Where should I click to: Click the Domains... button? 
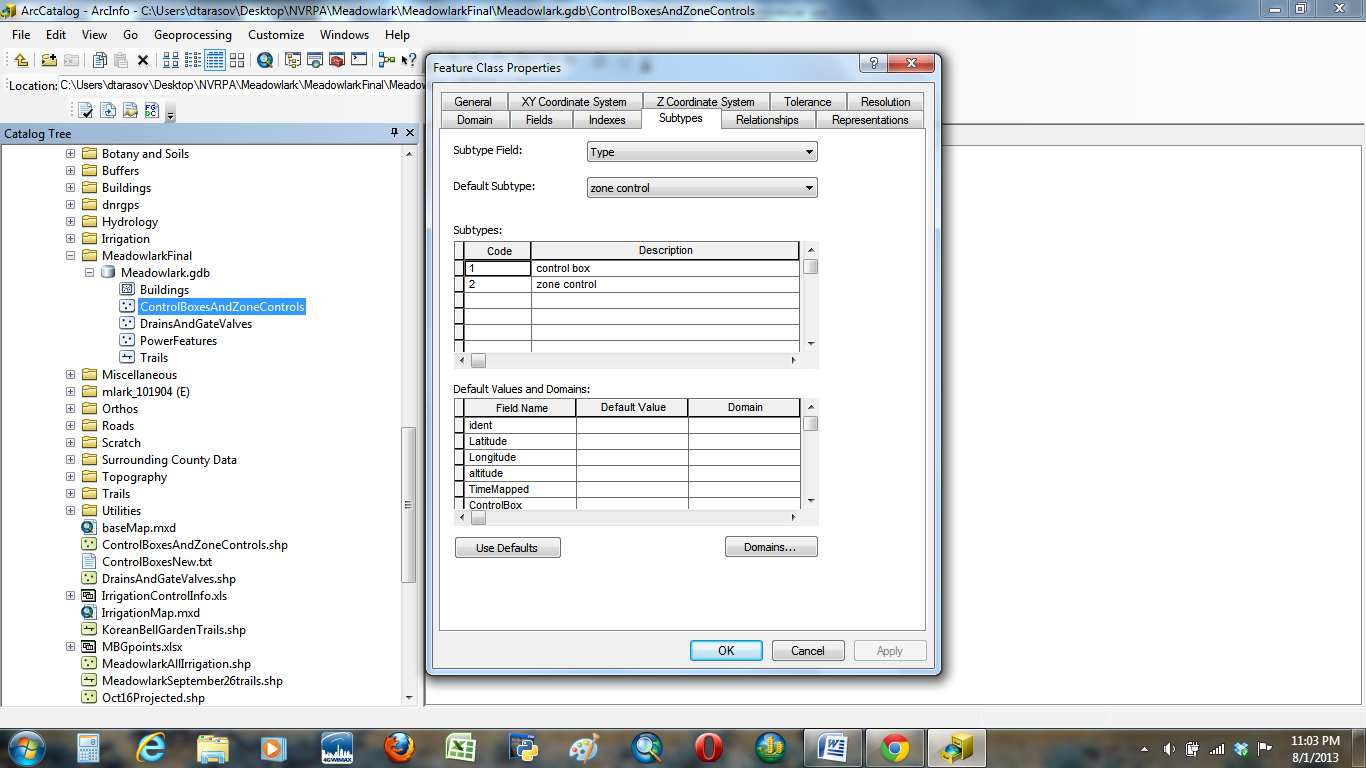pyautogui.click(x=770, y=548)
